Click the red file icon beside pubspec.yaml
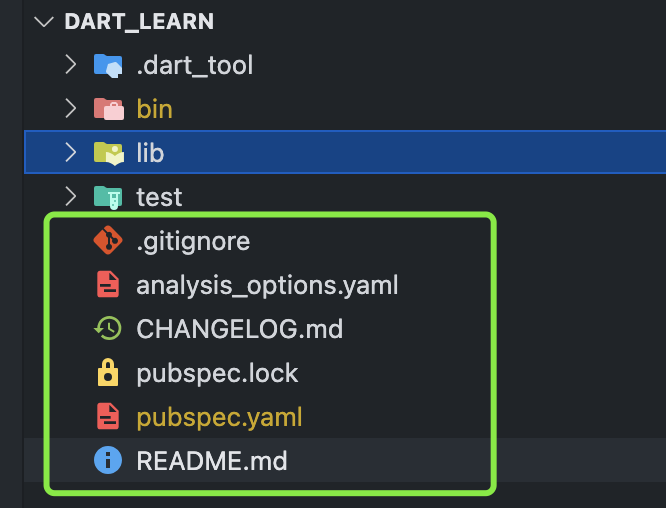 [x=108, y=416]
